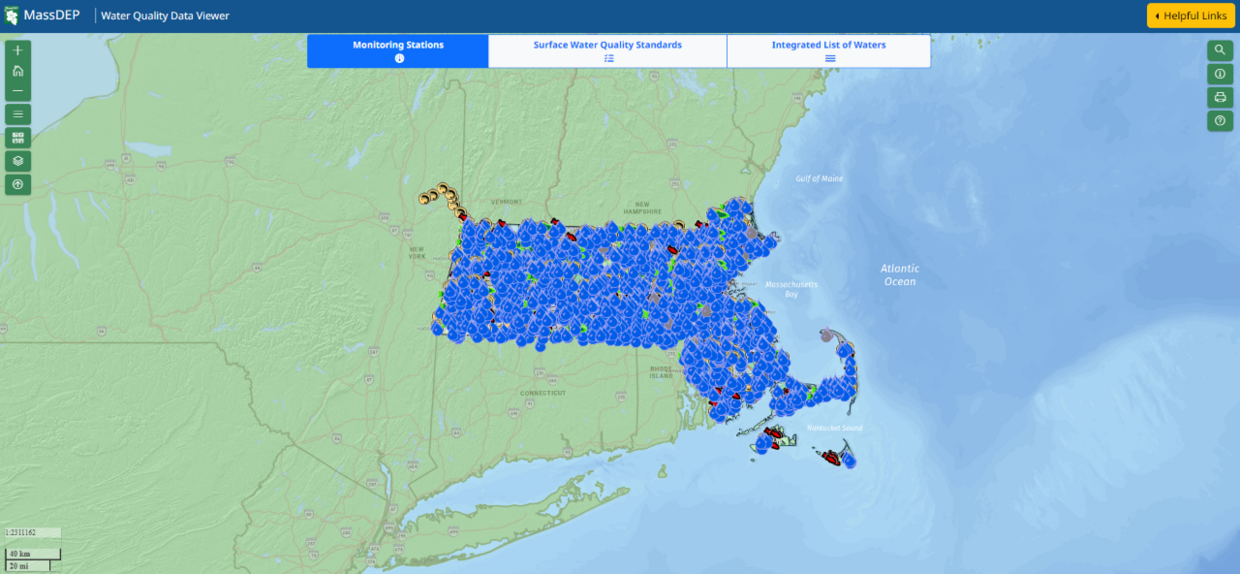Show the information panel
The height and width of the screenshot is (574, 1240).
(1219, 74)
